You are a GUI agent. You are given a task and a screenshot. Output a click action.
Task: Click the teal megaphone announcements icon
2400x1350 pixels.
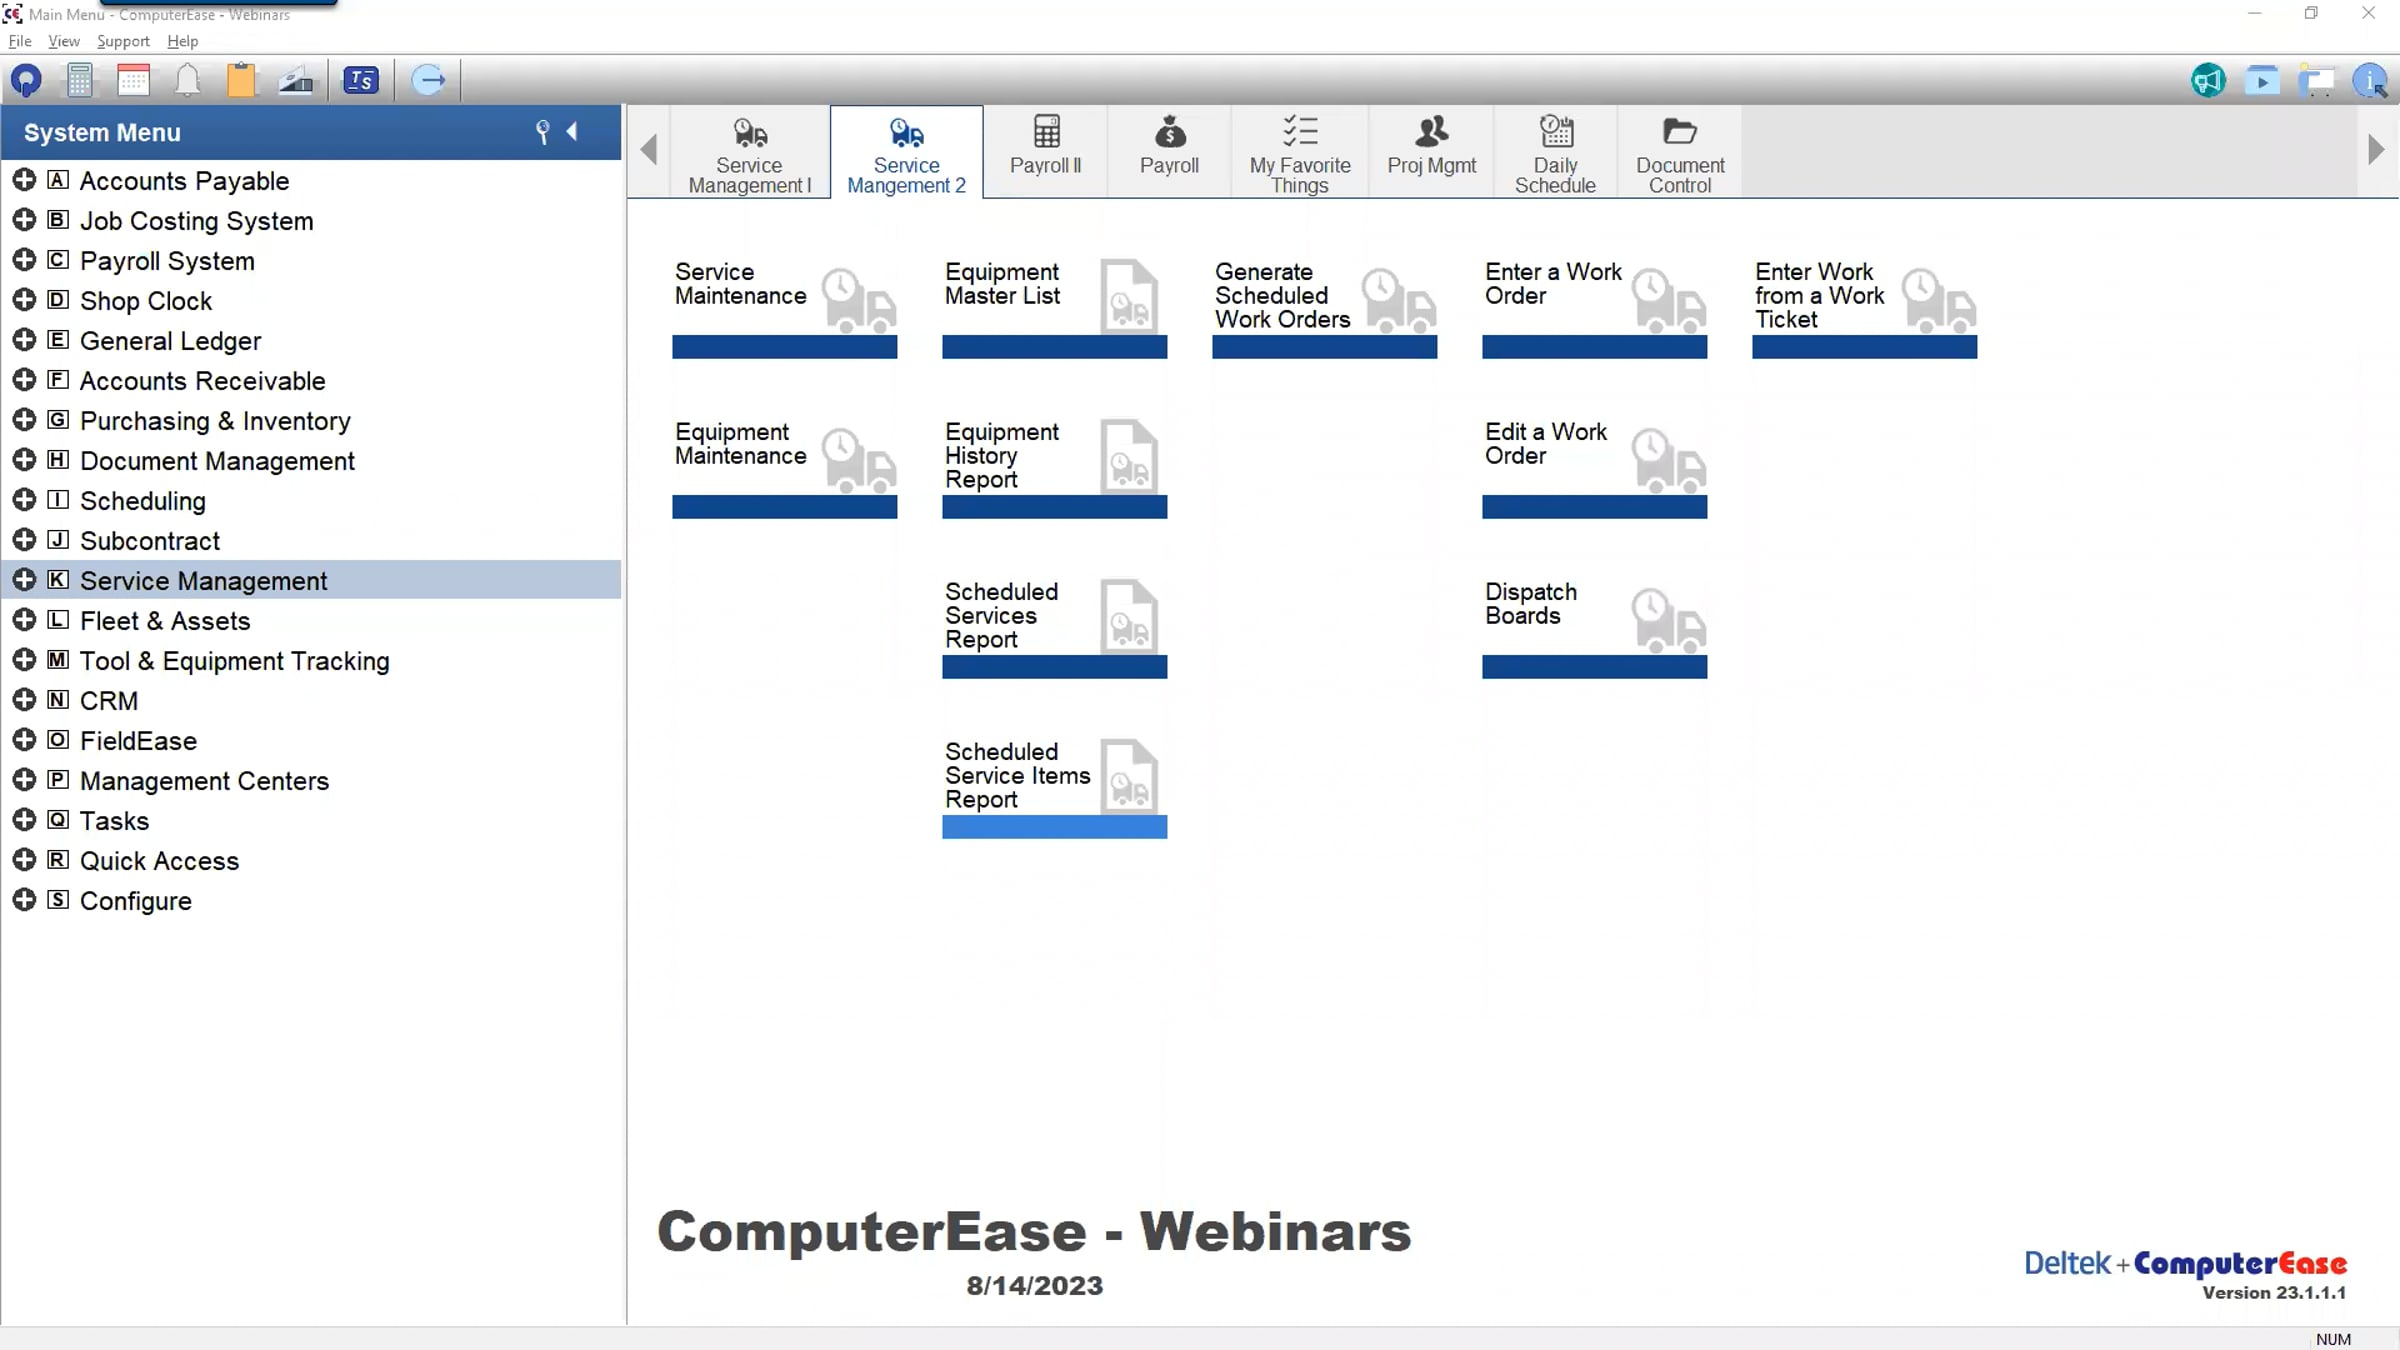tap(2208, 80)
